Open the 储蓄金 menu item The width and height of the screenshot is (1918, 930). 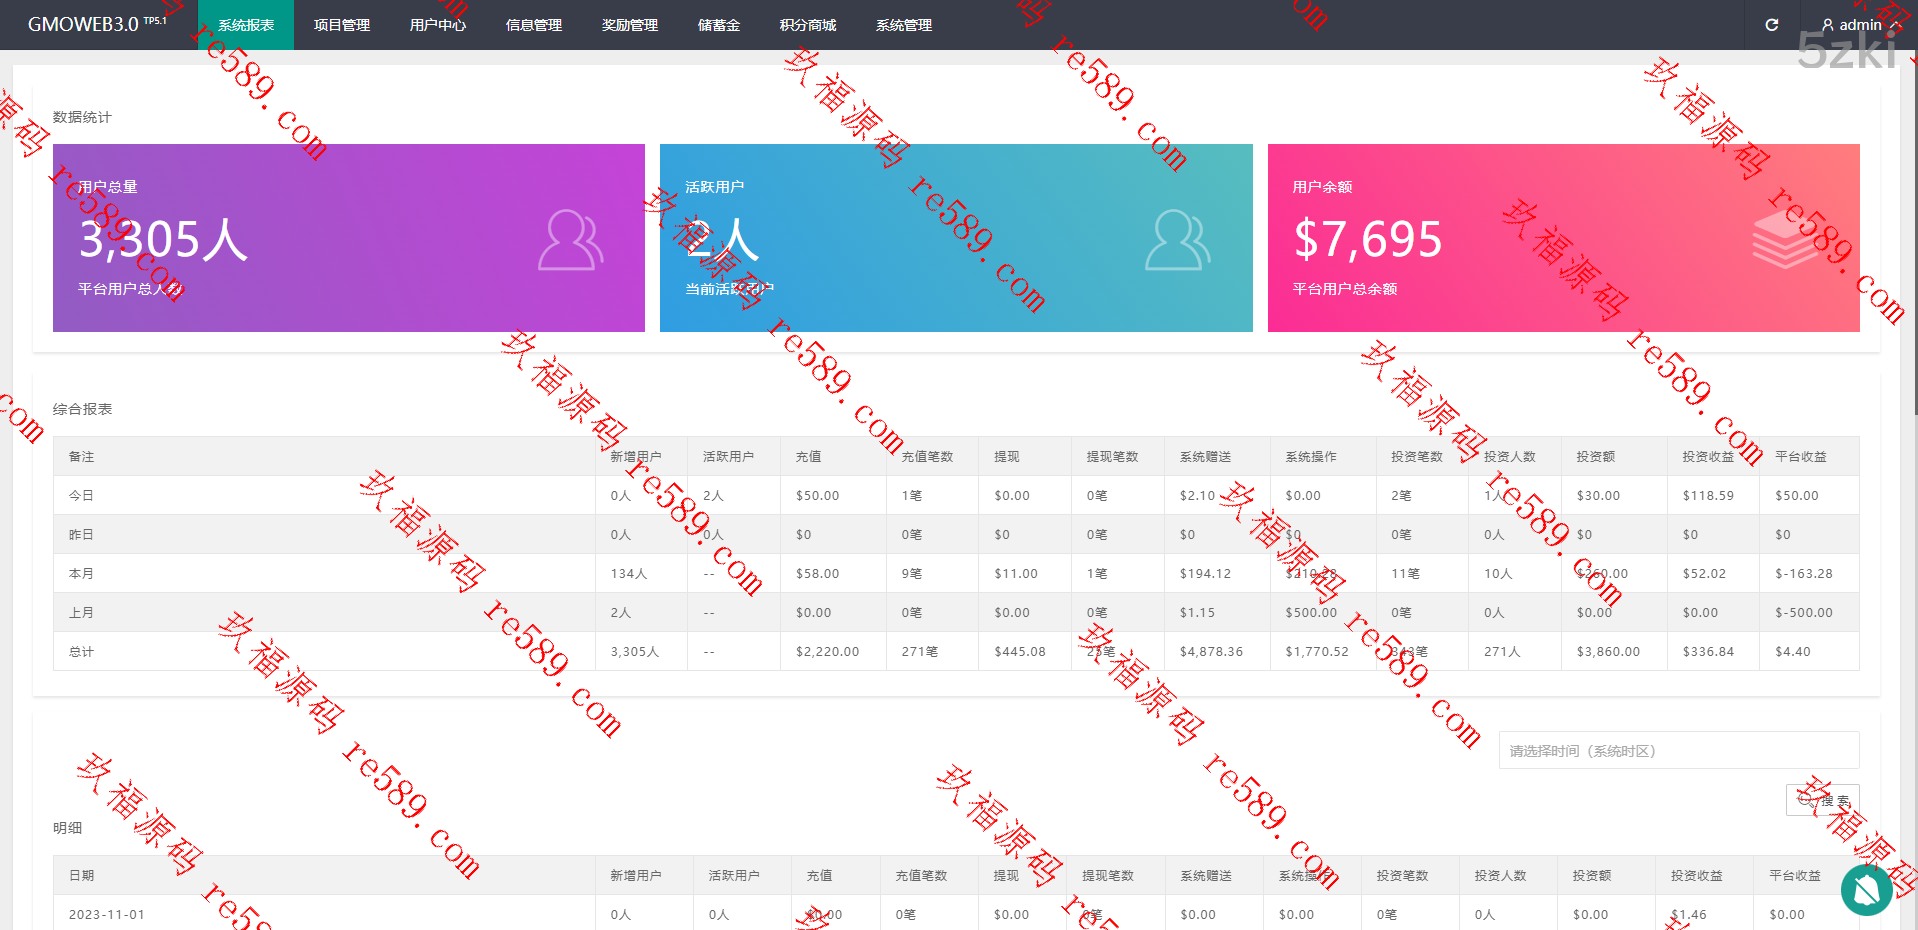(719, 25)
